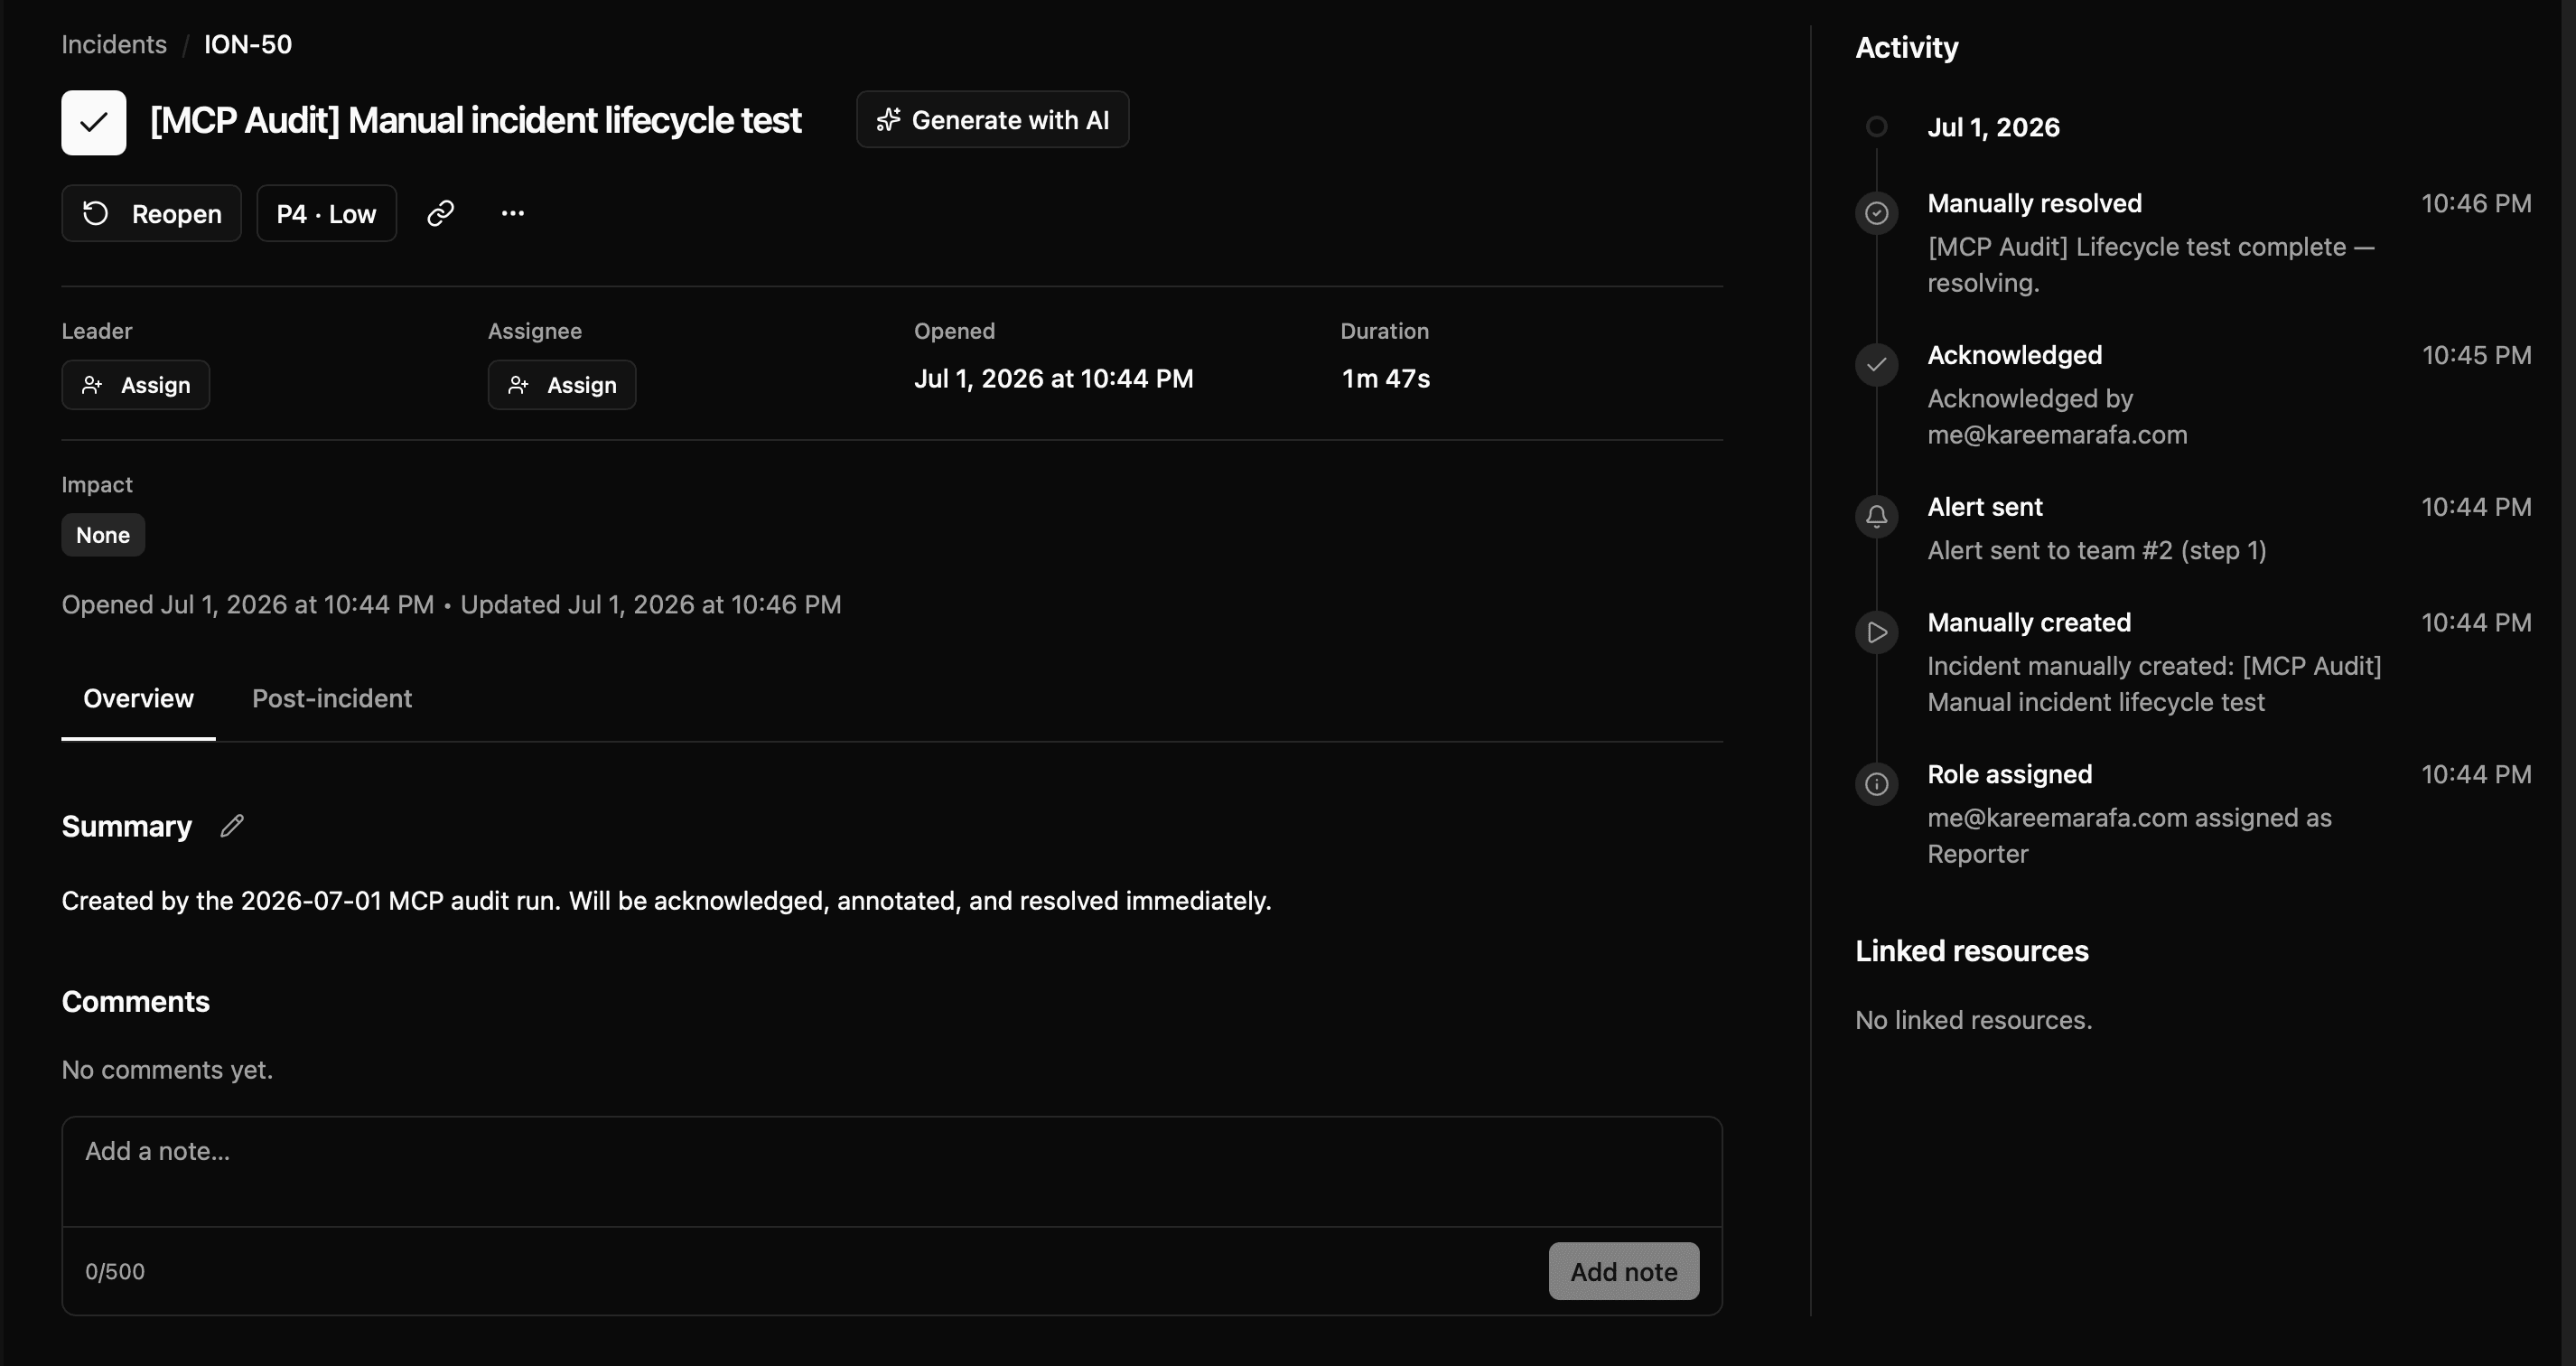2576x1366 pixels.
Task: Click the Acknowledged checkmark activity icon
Action: click(x=1876, y=365)
